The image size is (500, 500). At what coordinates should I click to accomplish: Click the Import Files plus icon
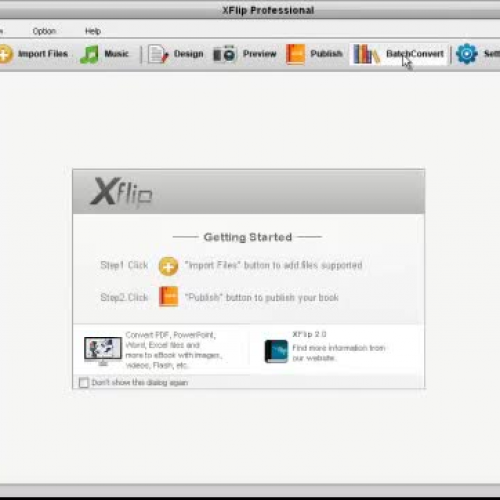coord(6,54)
